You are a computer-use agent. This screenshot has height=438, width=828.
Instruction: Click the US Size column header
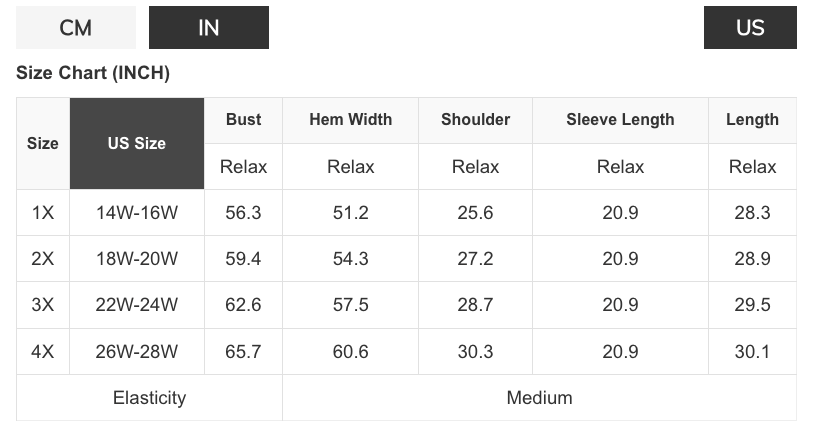(x=137, y=143)
